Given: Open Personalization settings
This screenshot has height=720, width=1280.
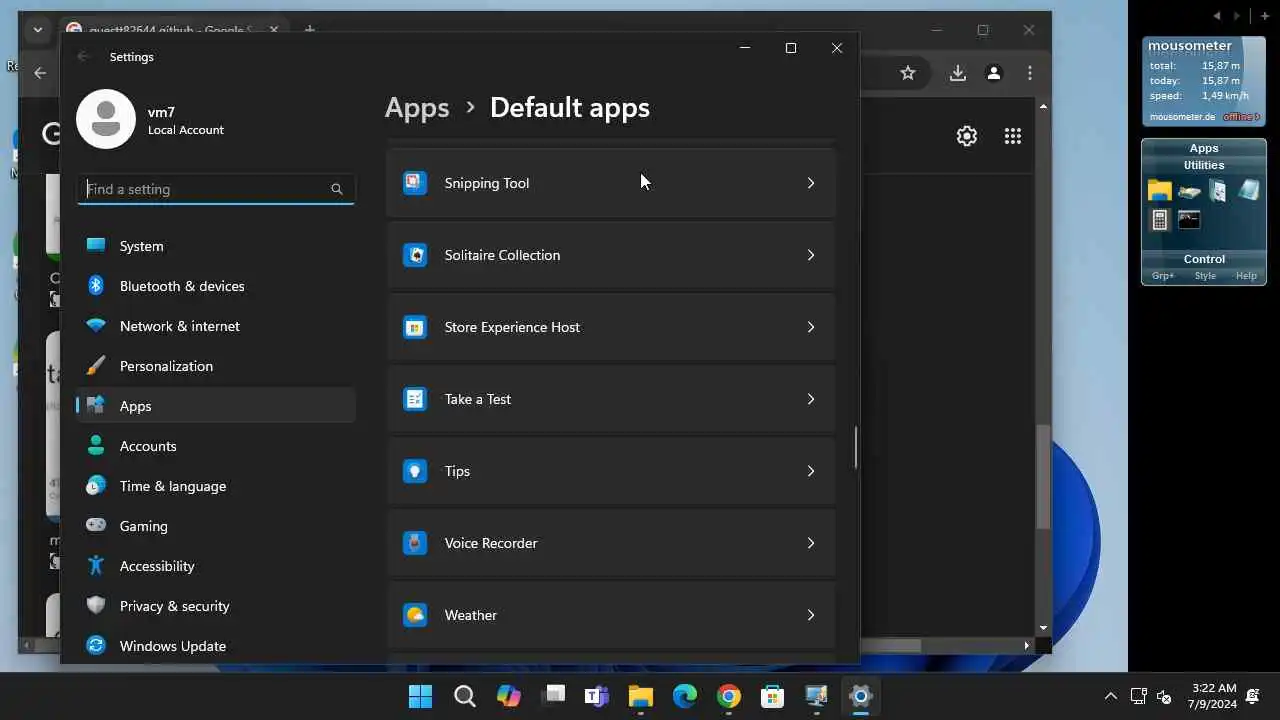Looking at the screenshot, I should click(216, 366).
